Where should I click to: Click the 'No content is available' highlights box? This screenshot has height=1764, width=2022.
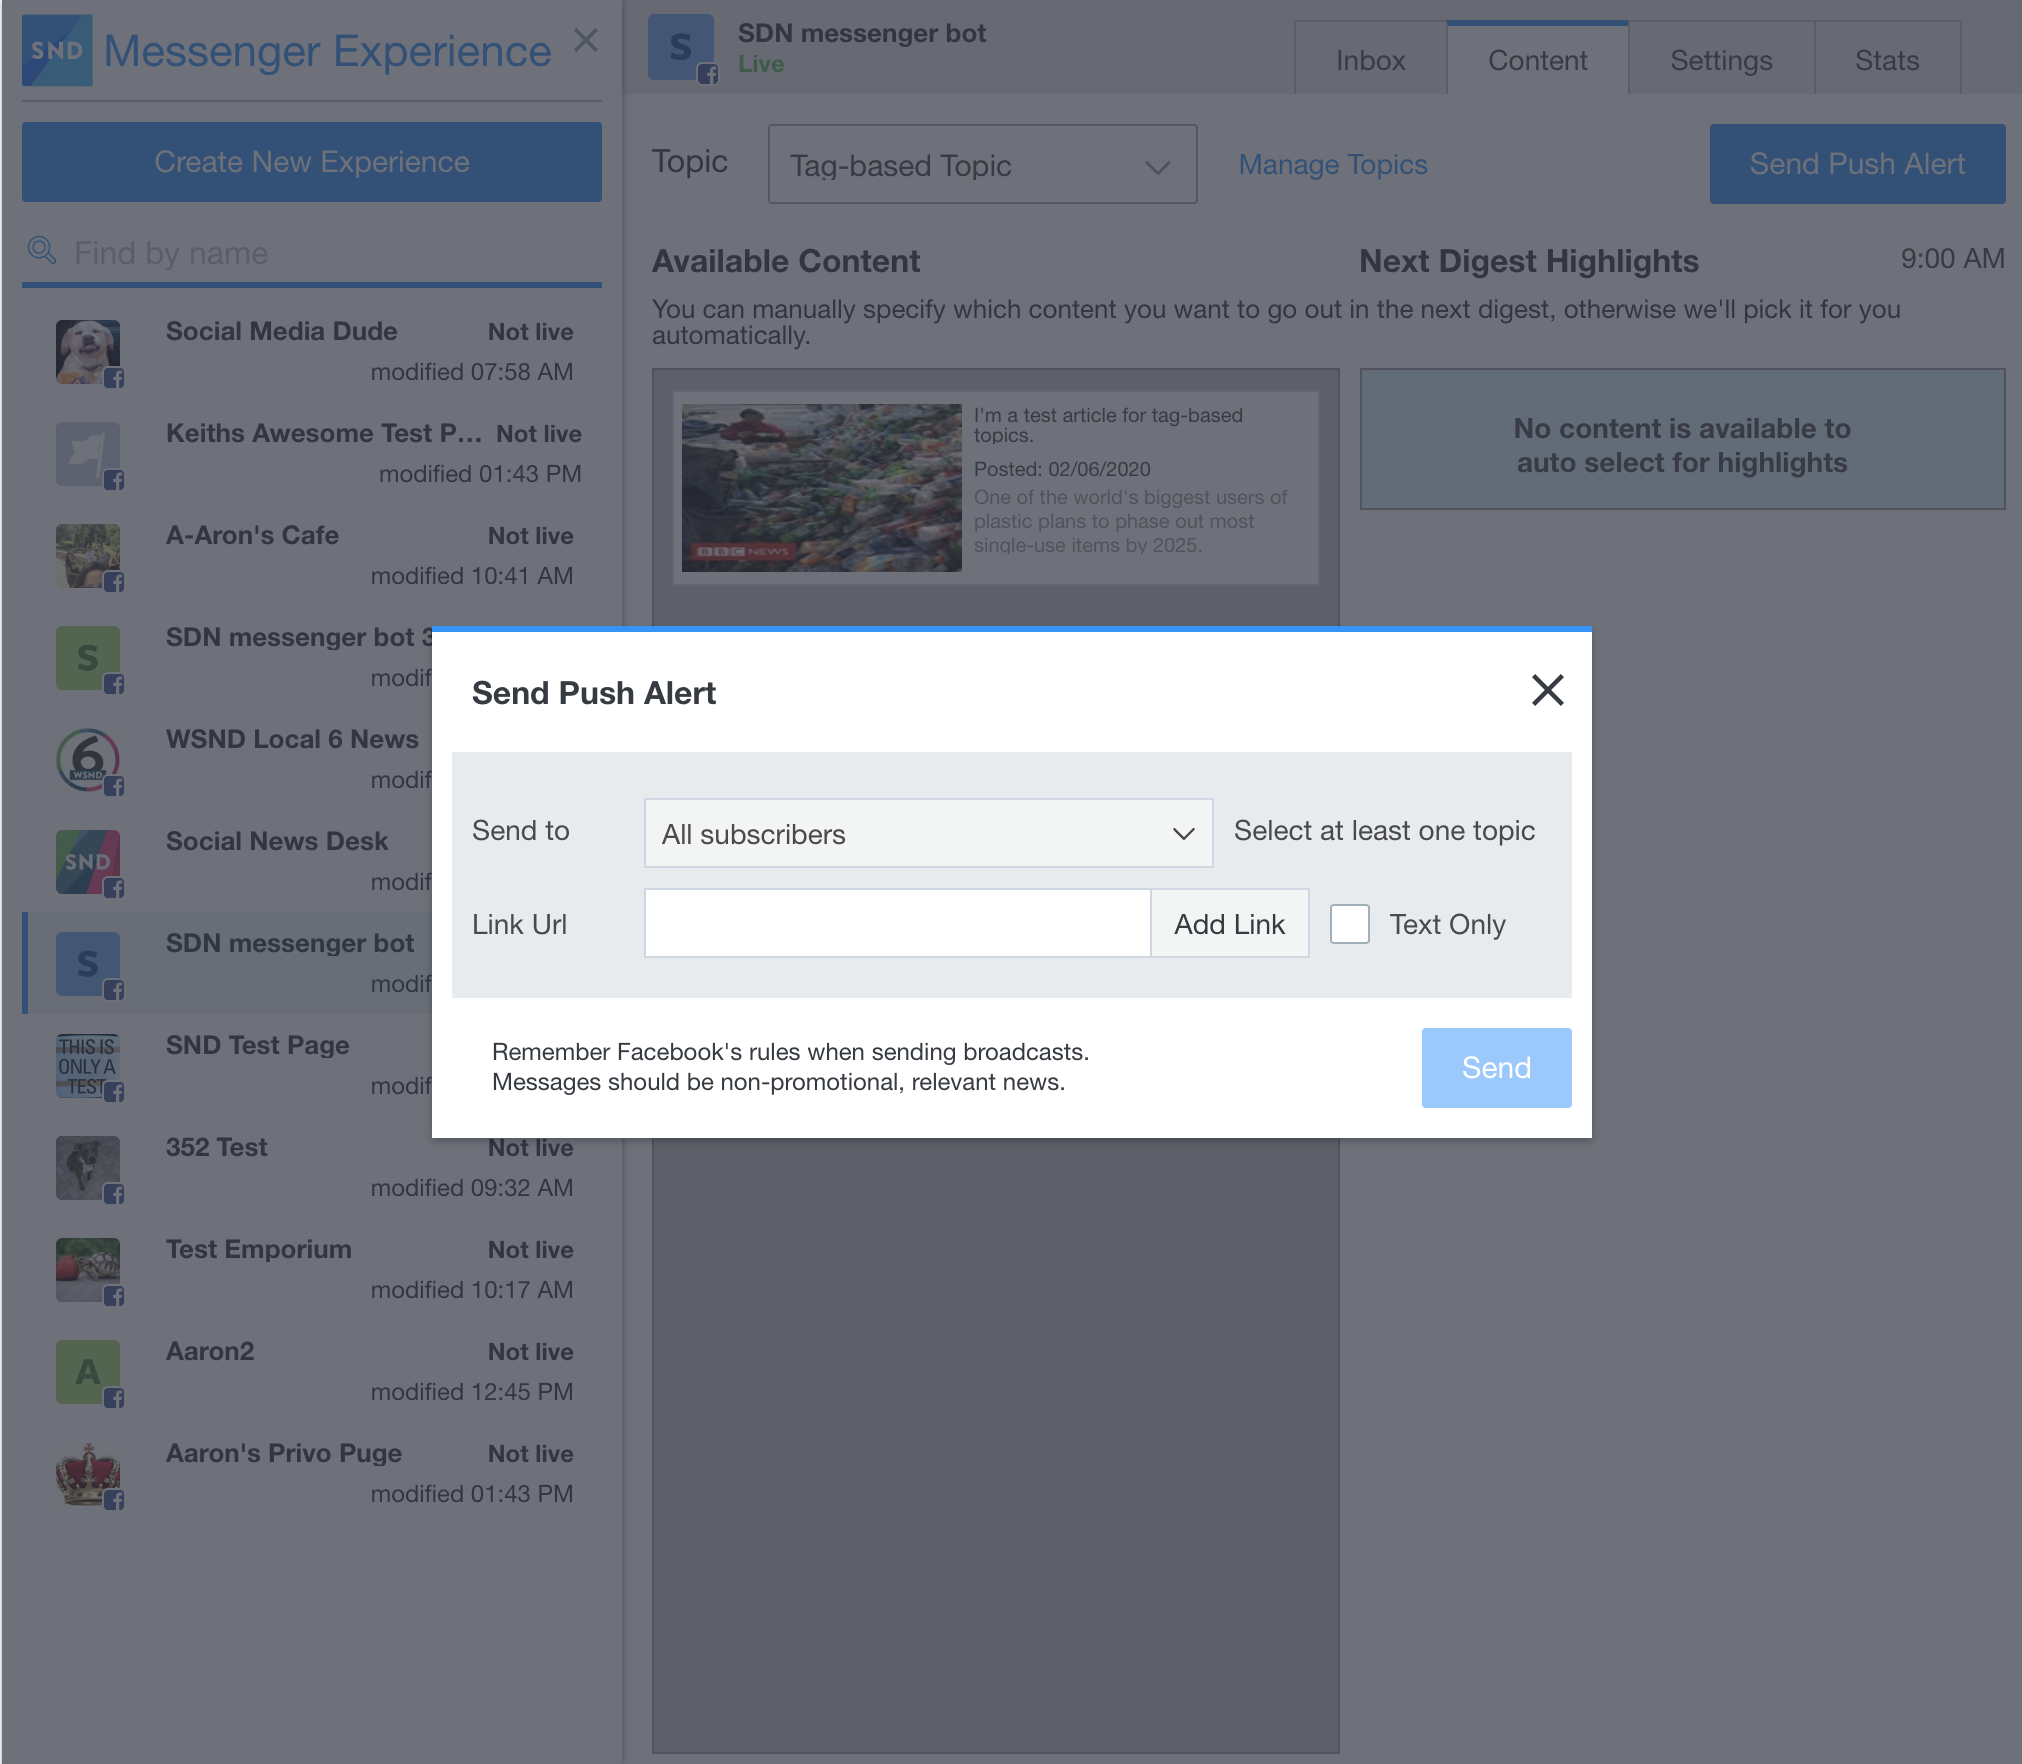1682,439
